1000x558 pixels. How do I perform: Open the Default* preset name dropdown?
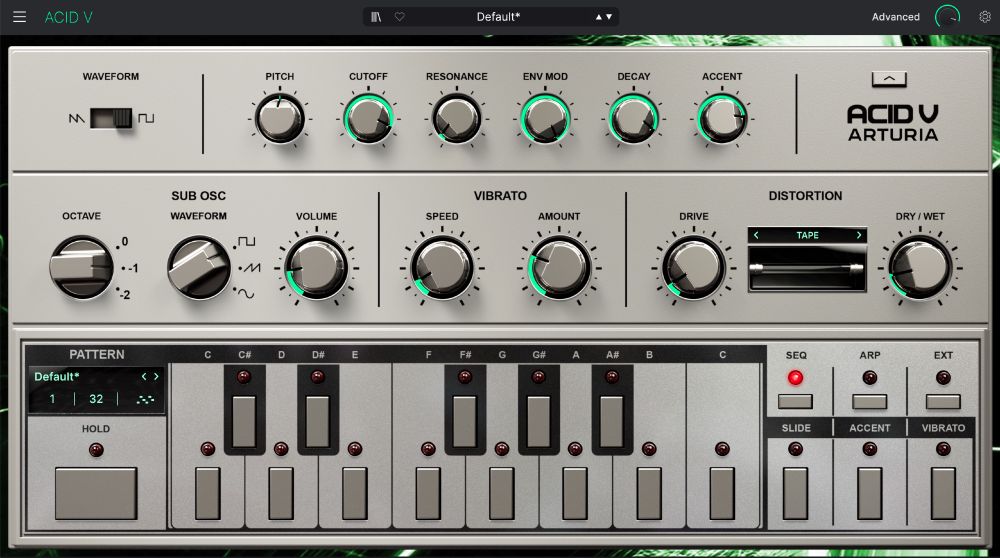coord(498,17)
